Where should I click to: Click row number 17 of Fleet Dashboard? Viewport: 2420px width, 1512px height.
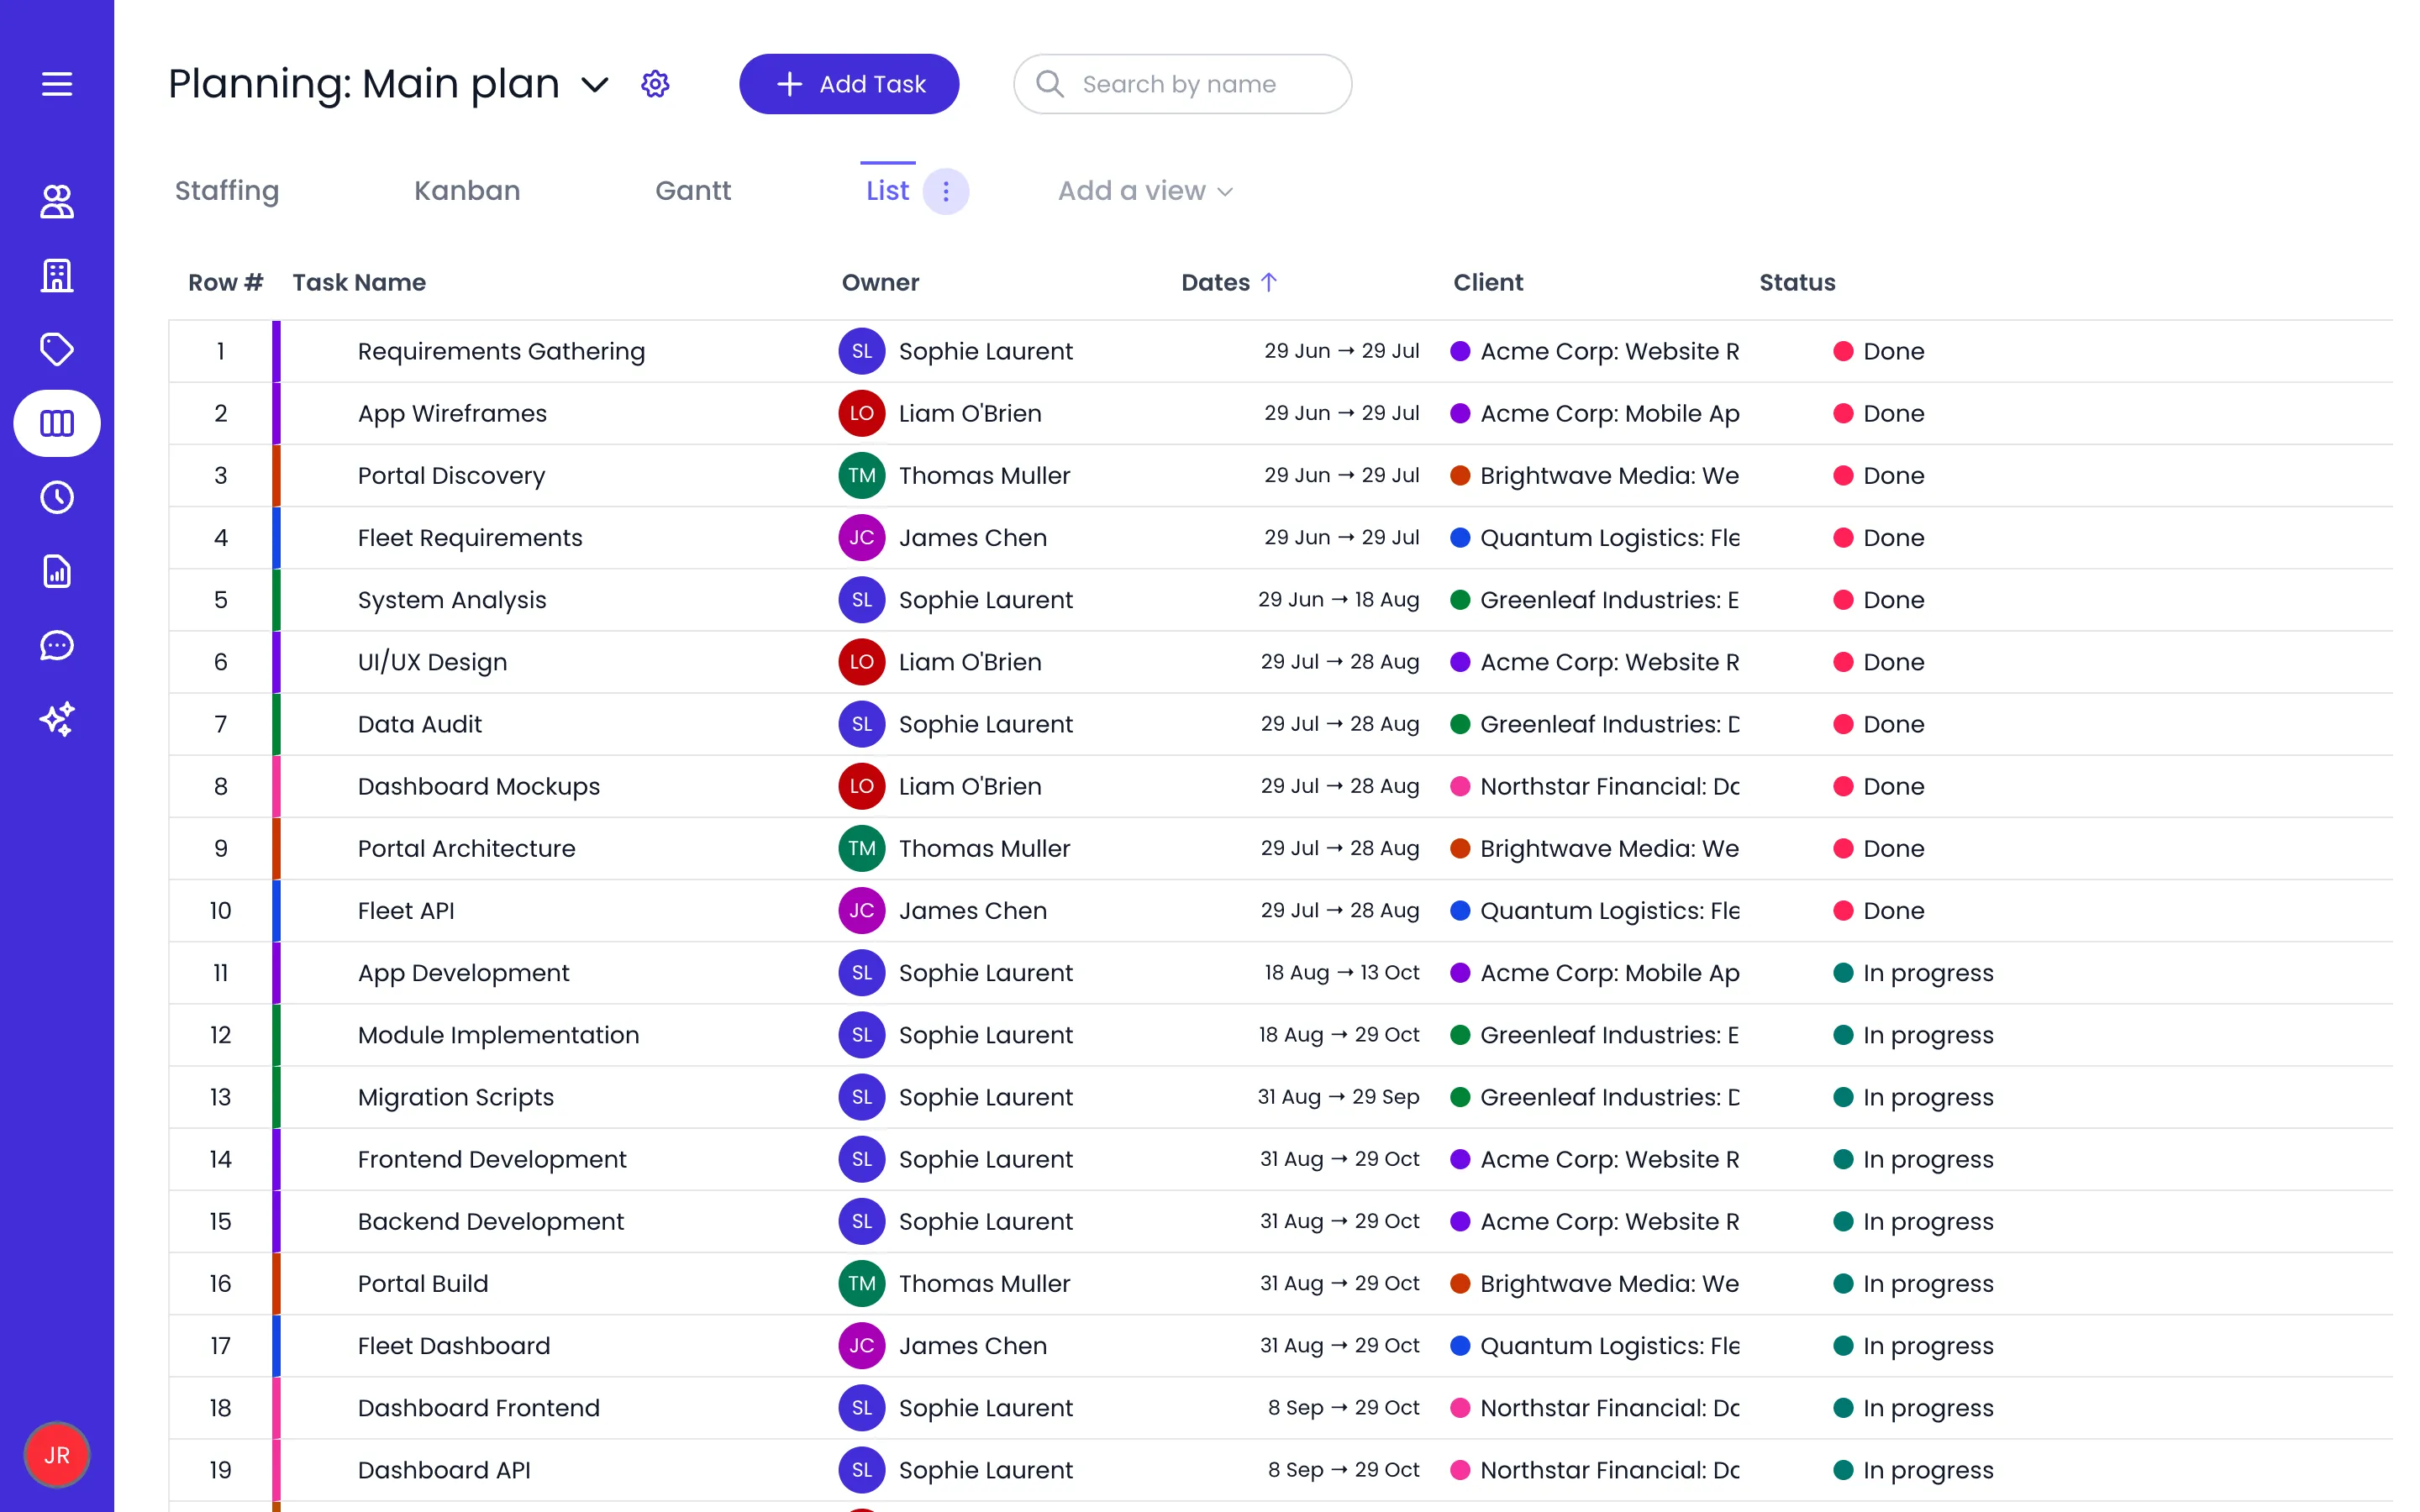(221, 1346)
